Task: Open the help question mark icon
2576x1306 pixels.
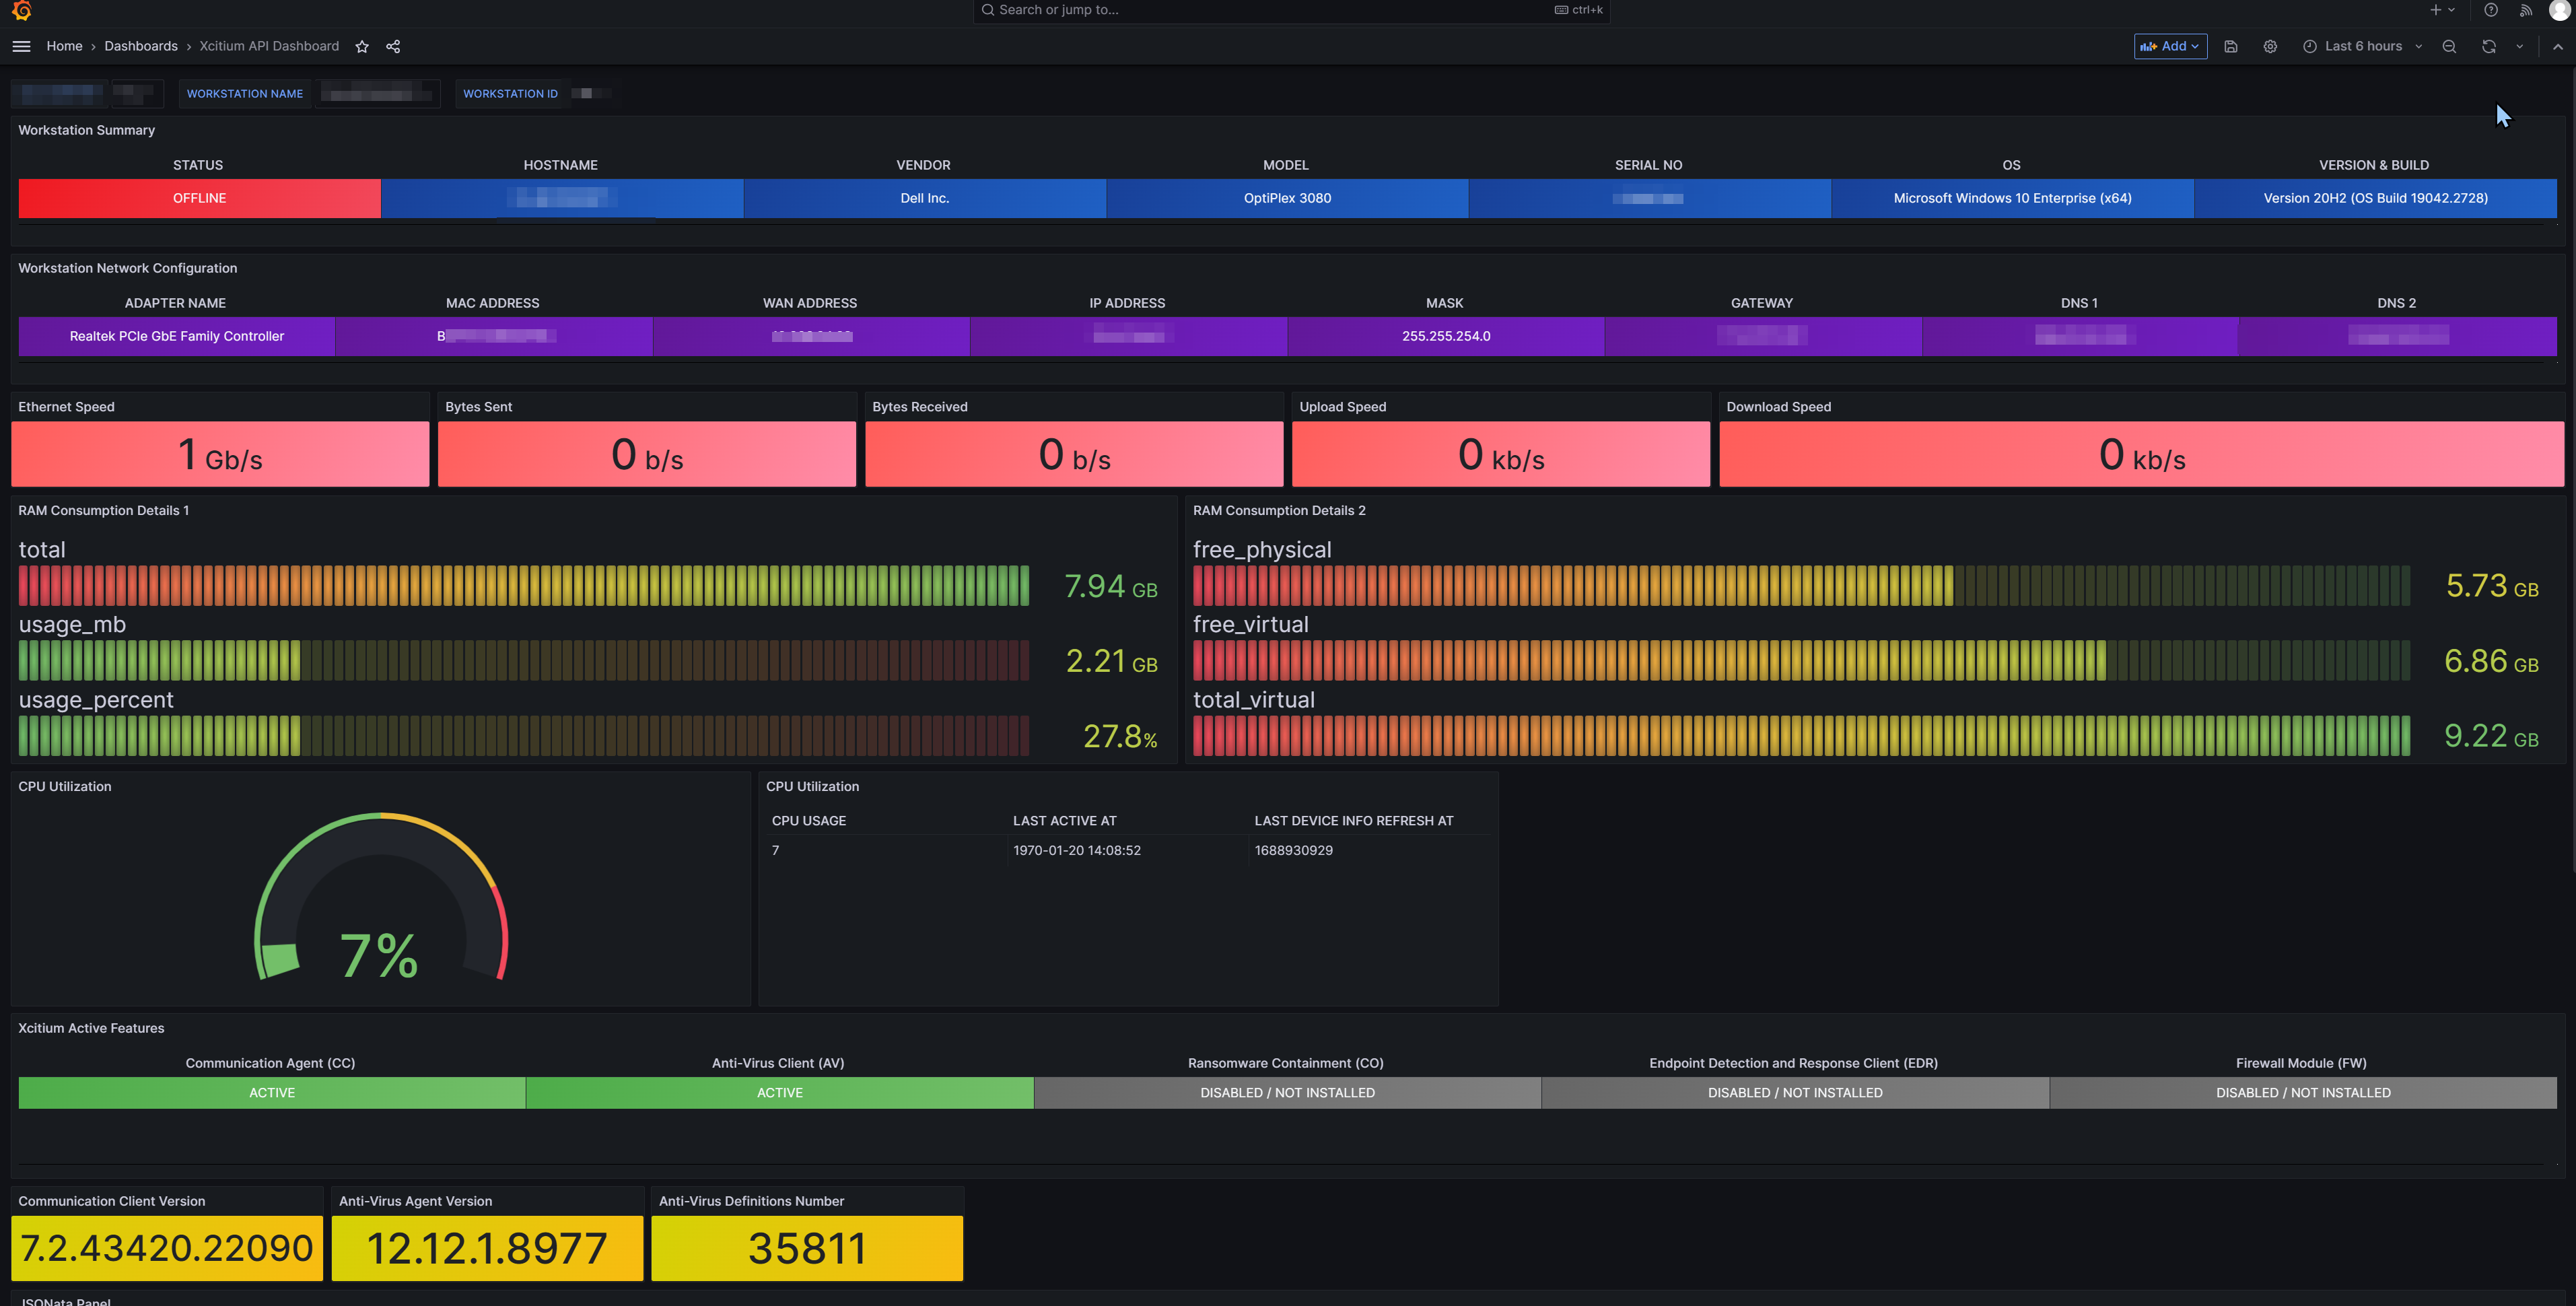Action: point(2491,10)
